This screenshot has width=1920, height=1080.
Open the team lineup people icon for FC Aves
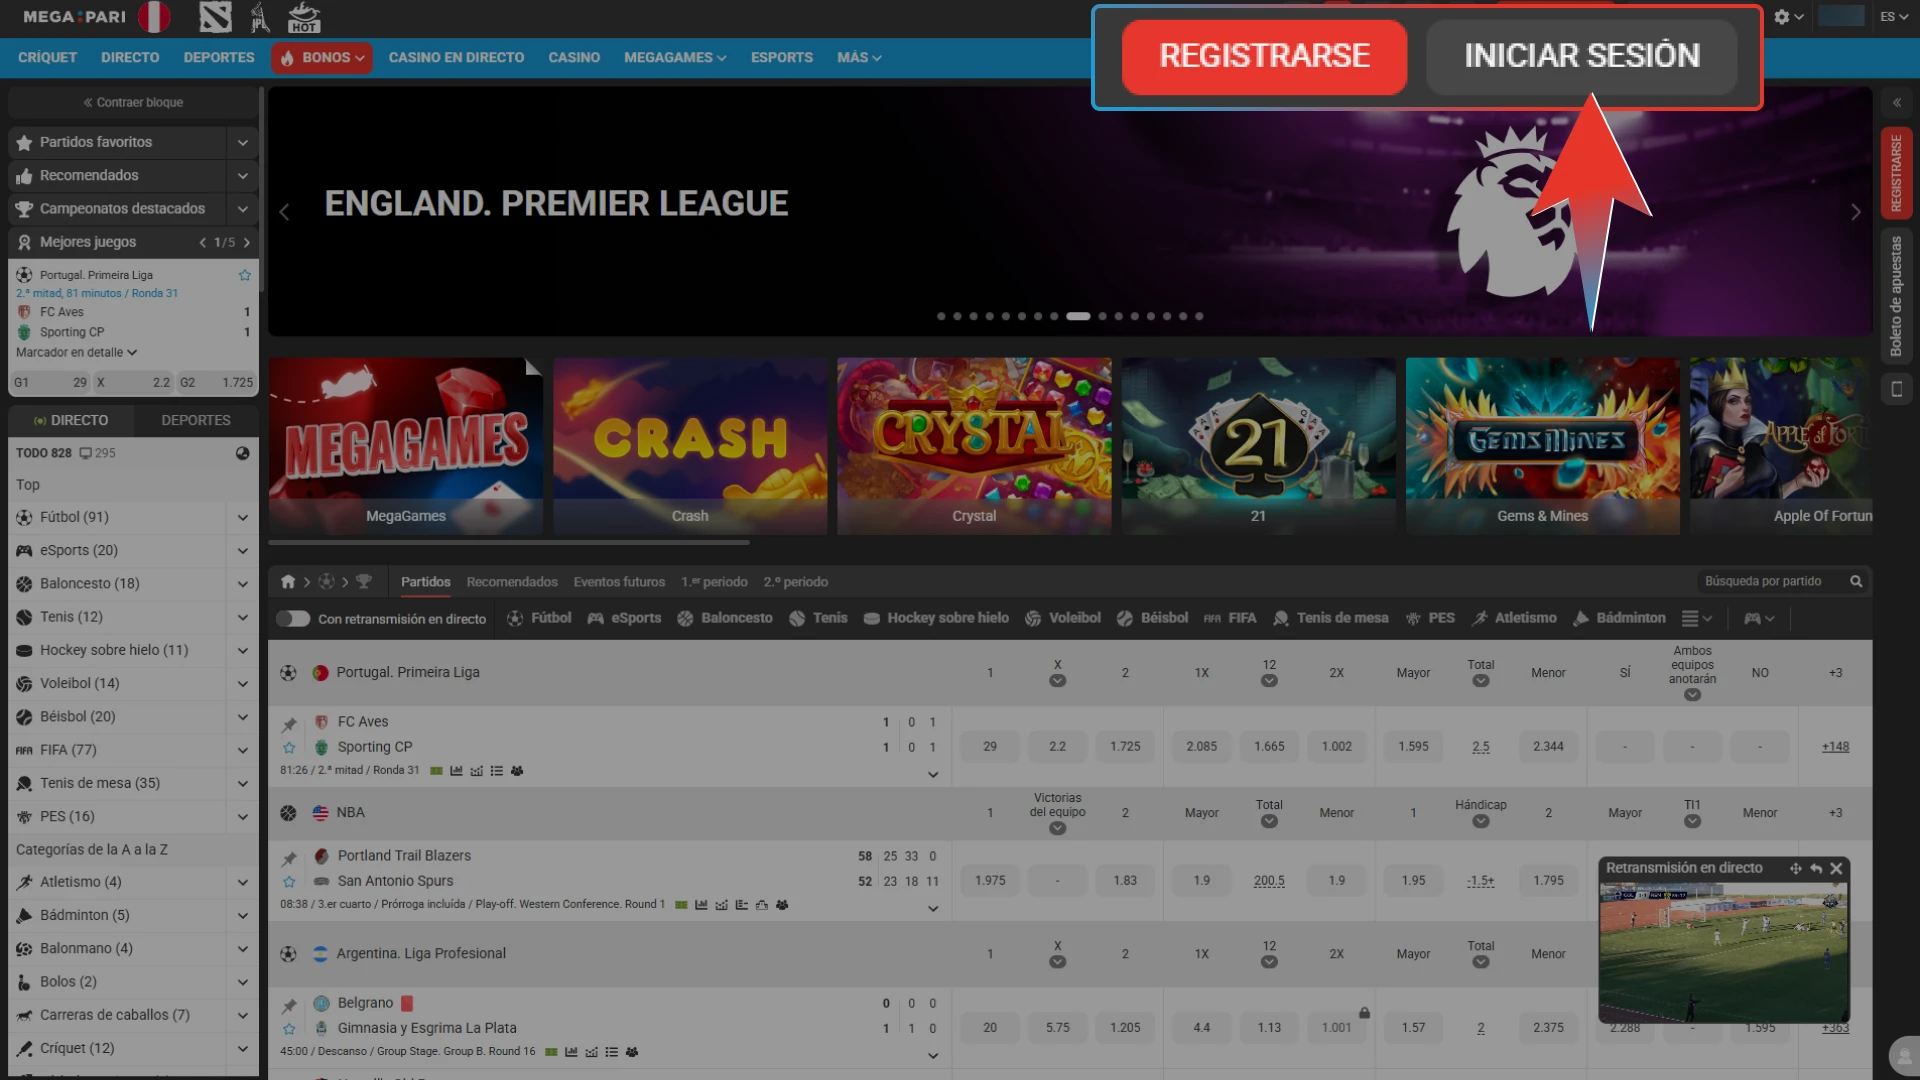(x=517, y=771)
